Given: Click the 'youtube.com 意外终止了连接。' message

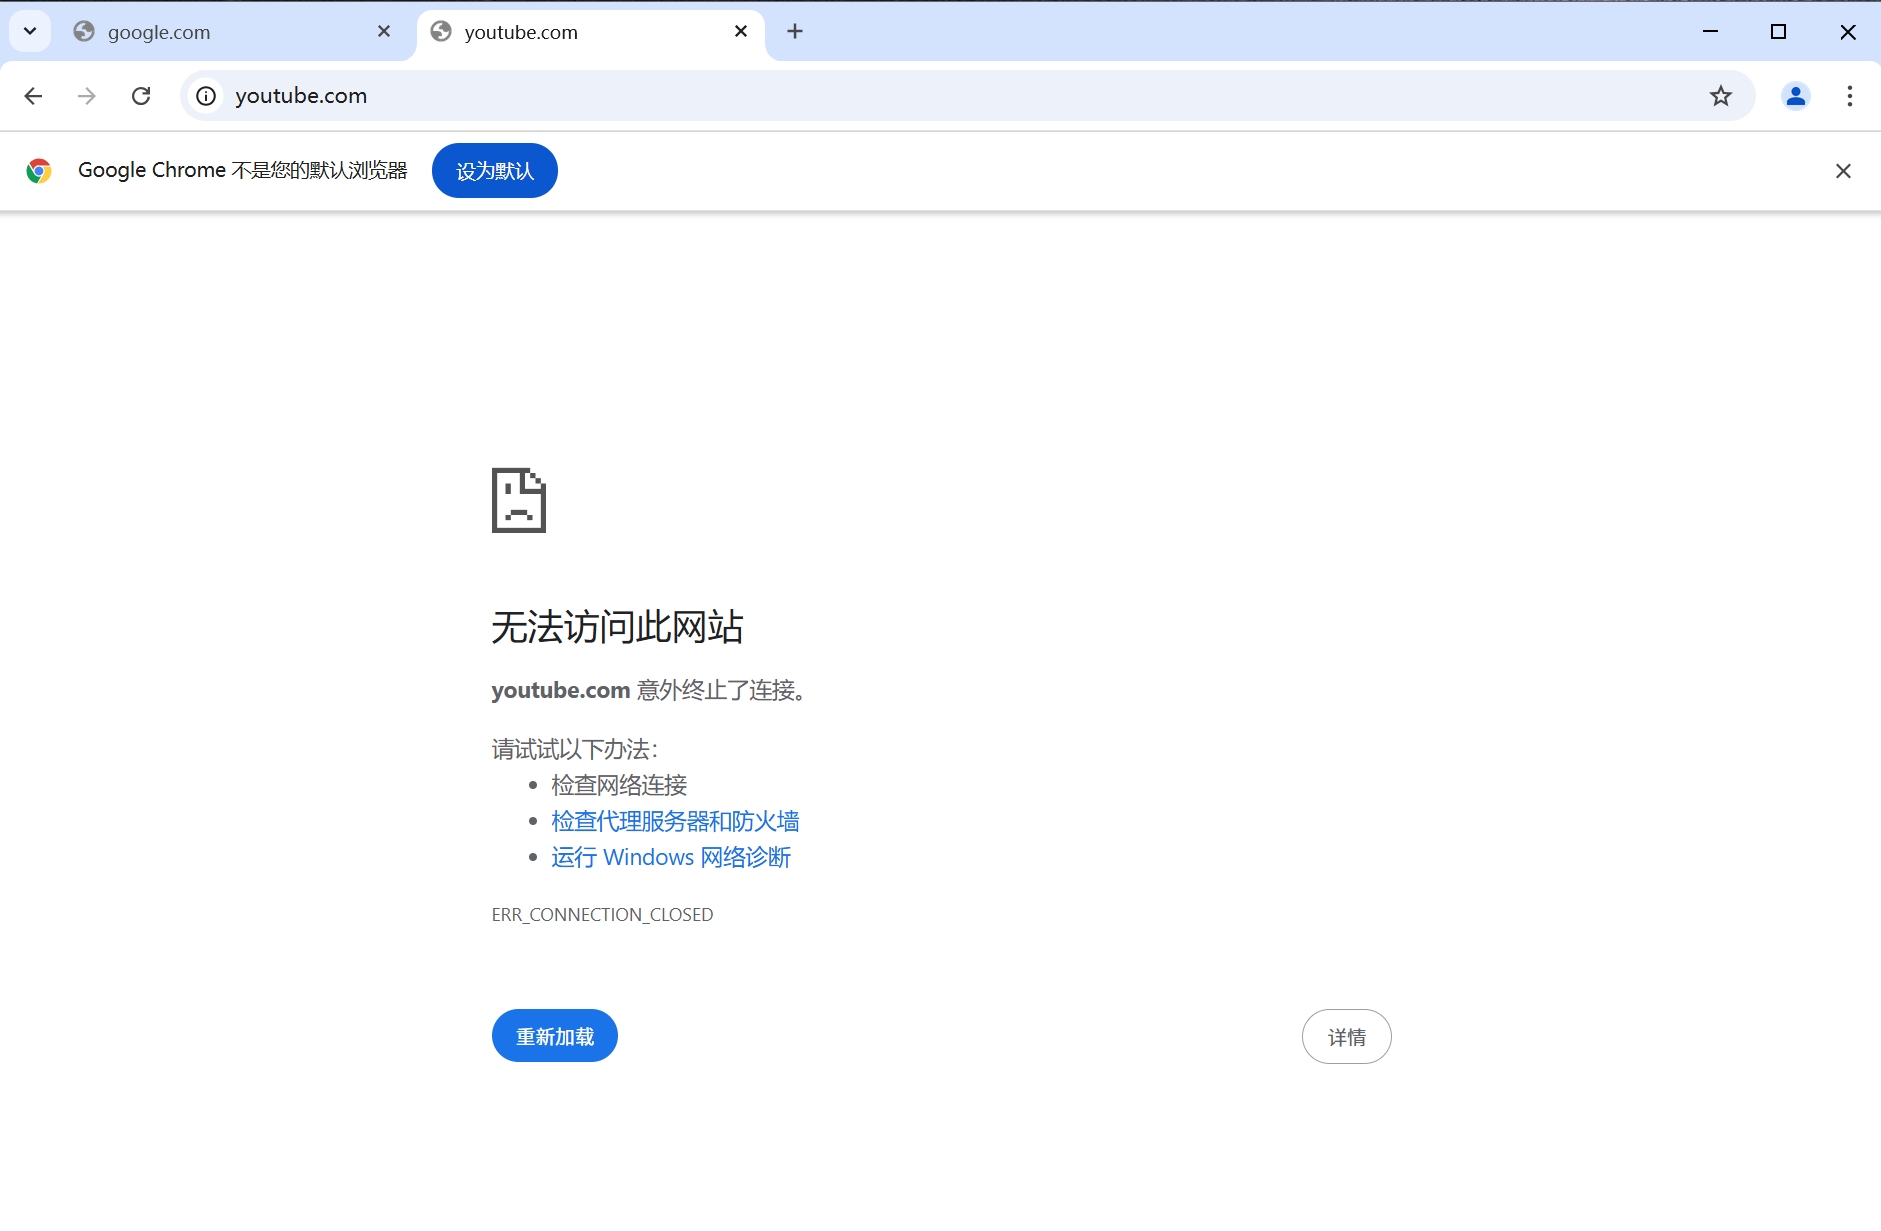Looking at the screenshot, I should click(x=649, y=690).
